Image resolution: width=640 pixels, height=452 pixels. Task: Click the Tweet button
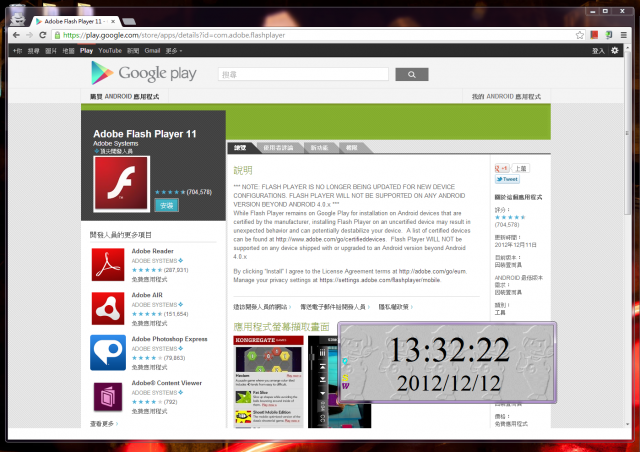pos(507,179)
